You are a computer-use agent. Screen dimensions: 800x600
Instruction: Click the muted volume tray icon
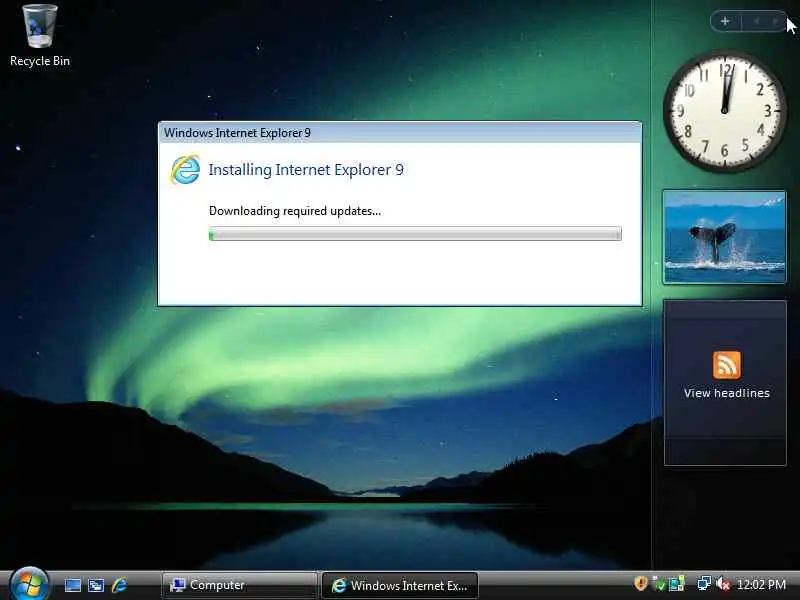pyautogui.click(x=723, y=584)
